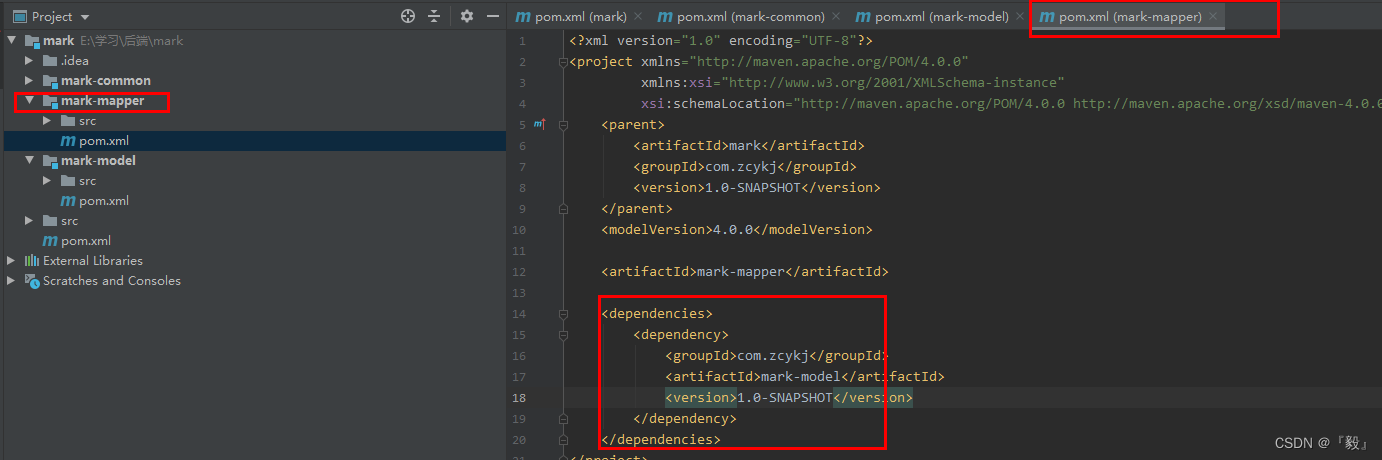Fold the dependency block marker at line 15
This screenshot has width=1382, height=460.
(x=564, y=334)
